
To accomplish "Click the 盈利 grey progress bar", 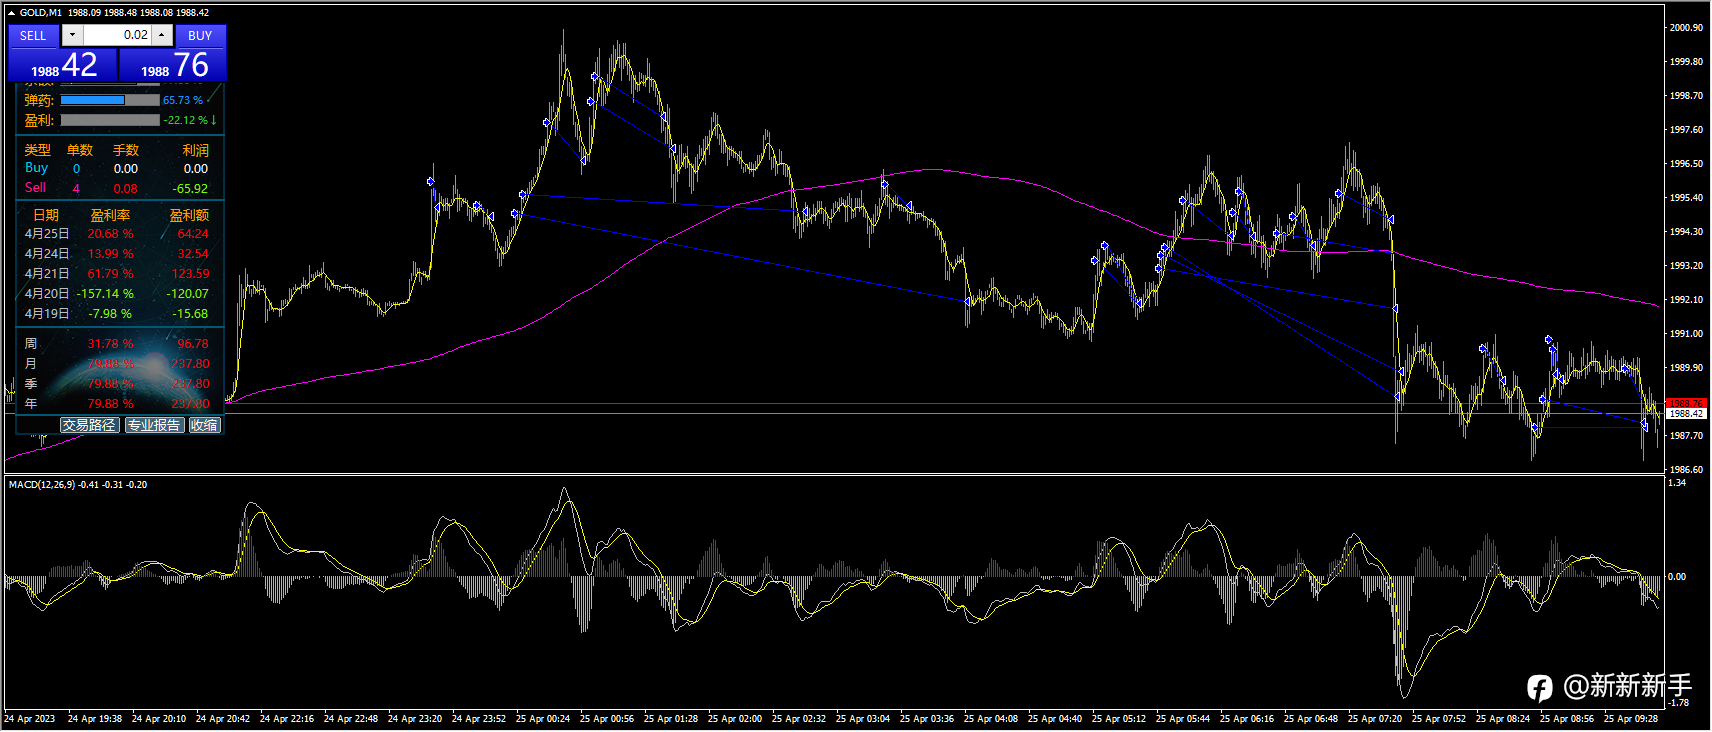I will [110, 120].
